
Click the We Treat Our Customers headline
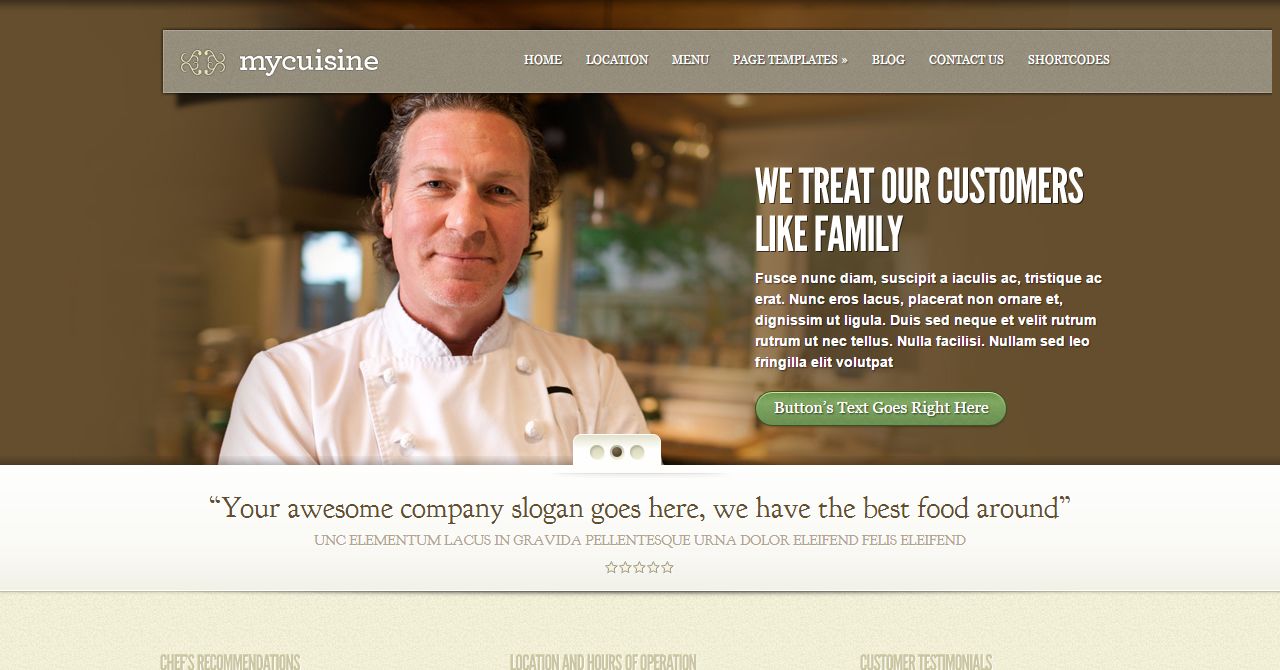tap(919, 210)
